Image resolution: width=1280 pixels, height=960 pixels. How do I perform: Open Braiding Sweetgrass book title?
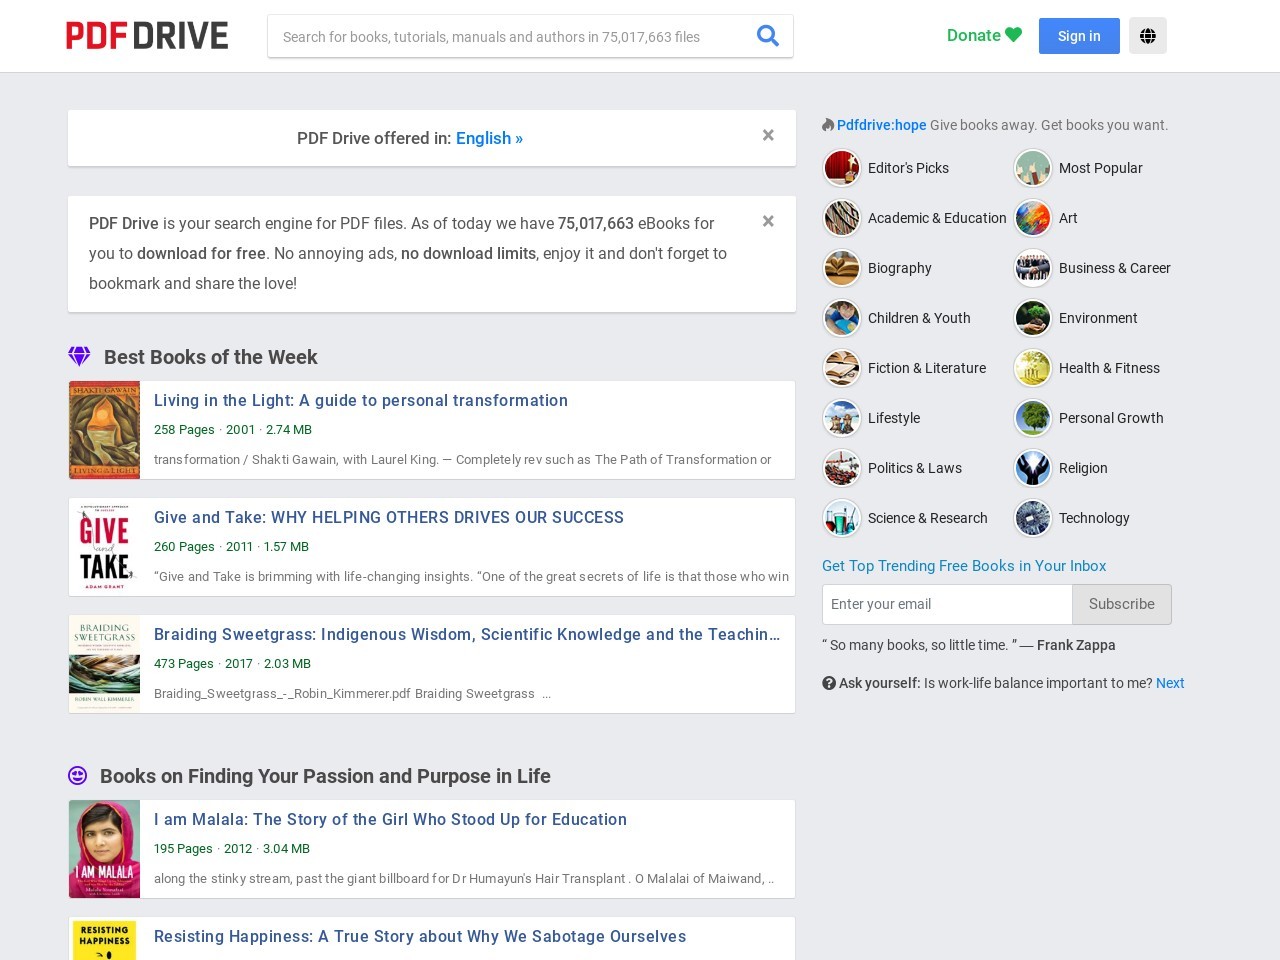[x=467, y=634]
